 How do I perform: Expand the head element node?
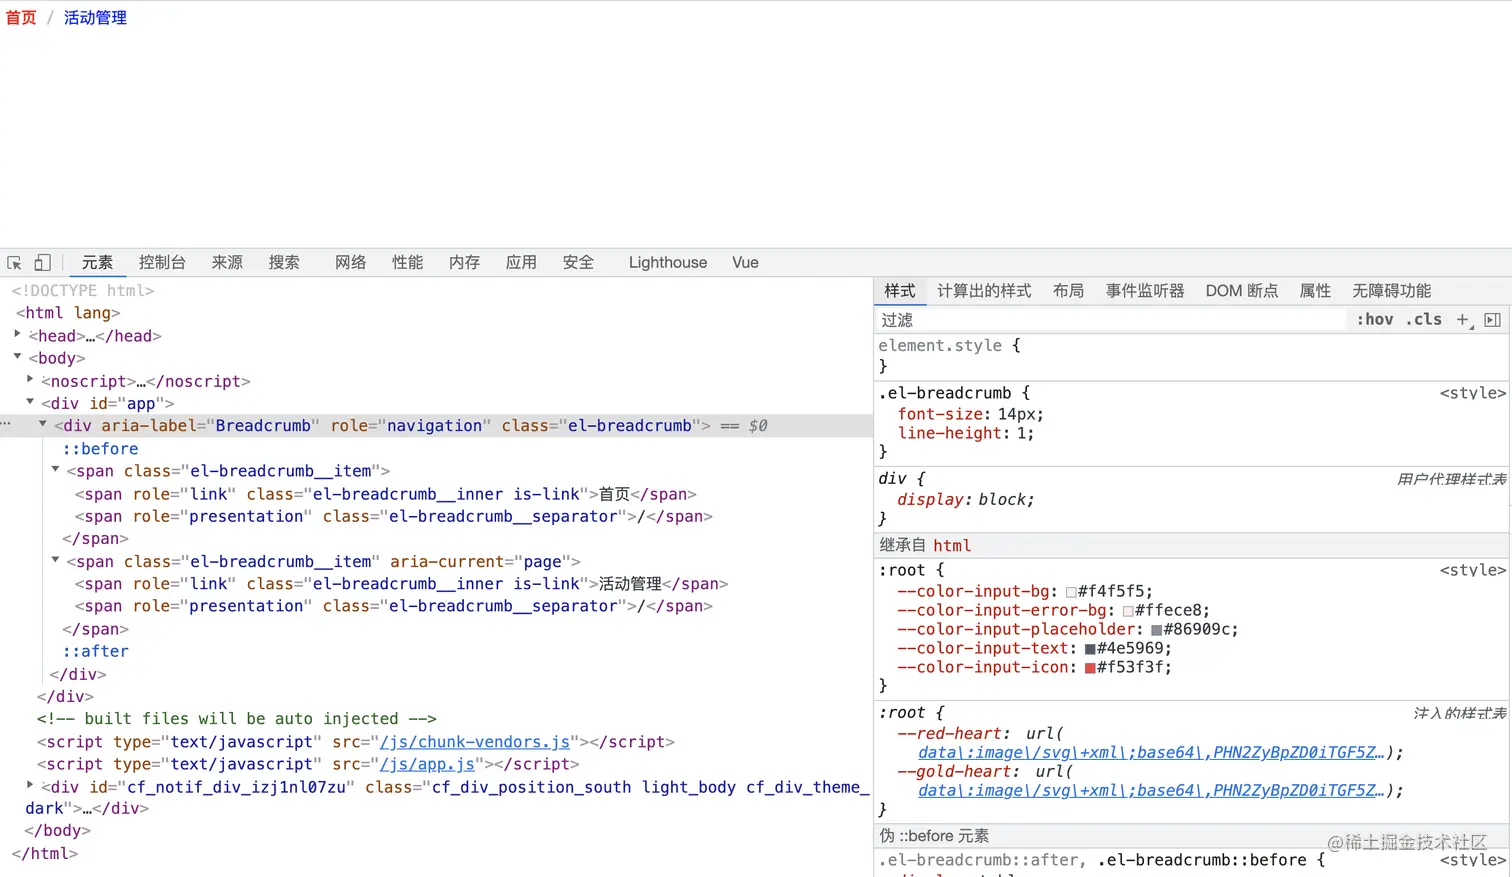pos(18,335)
